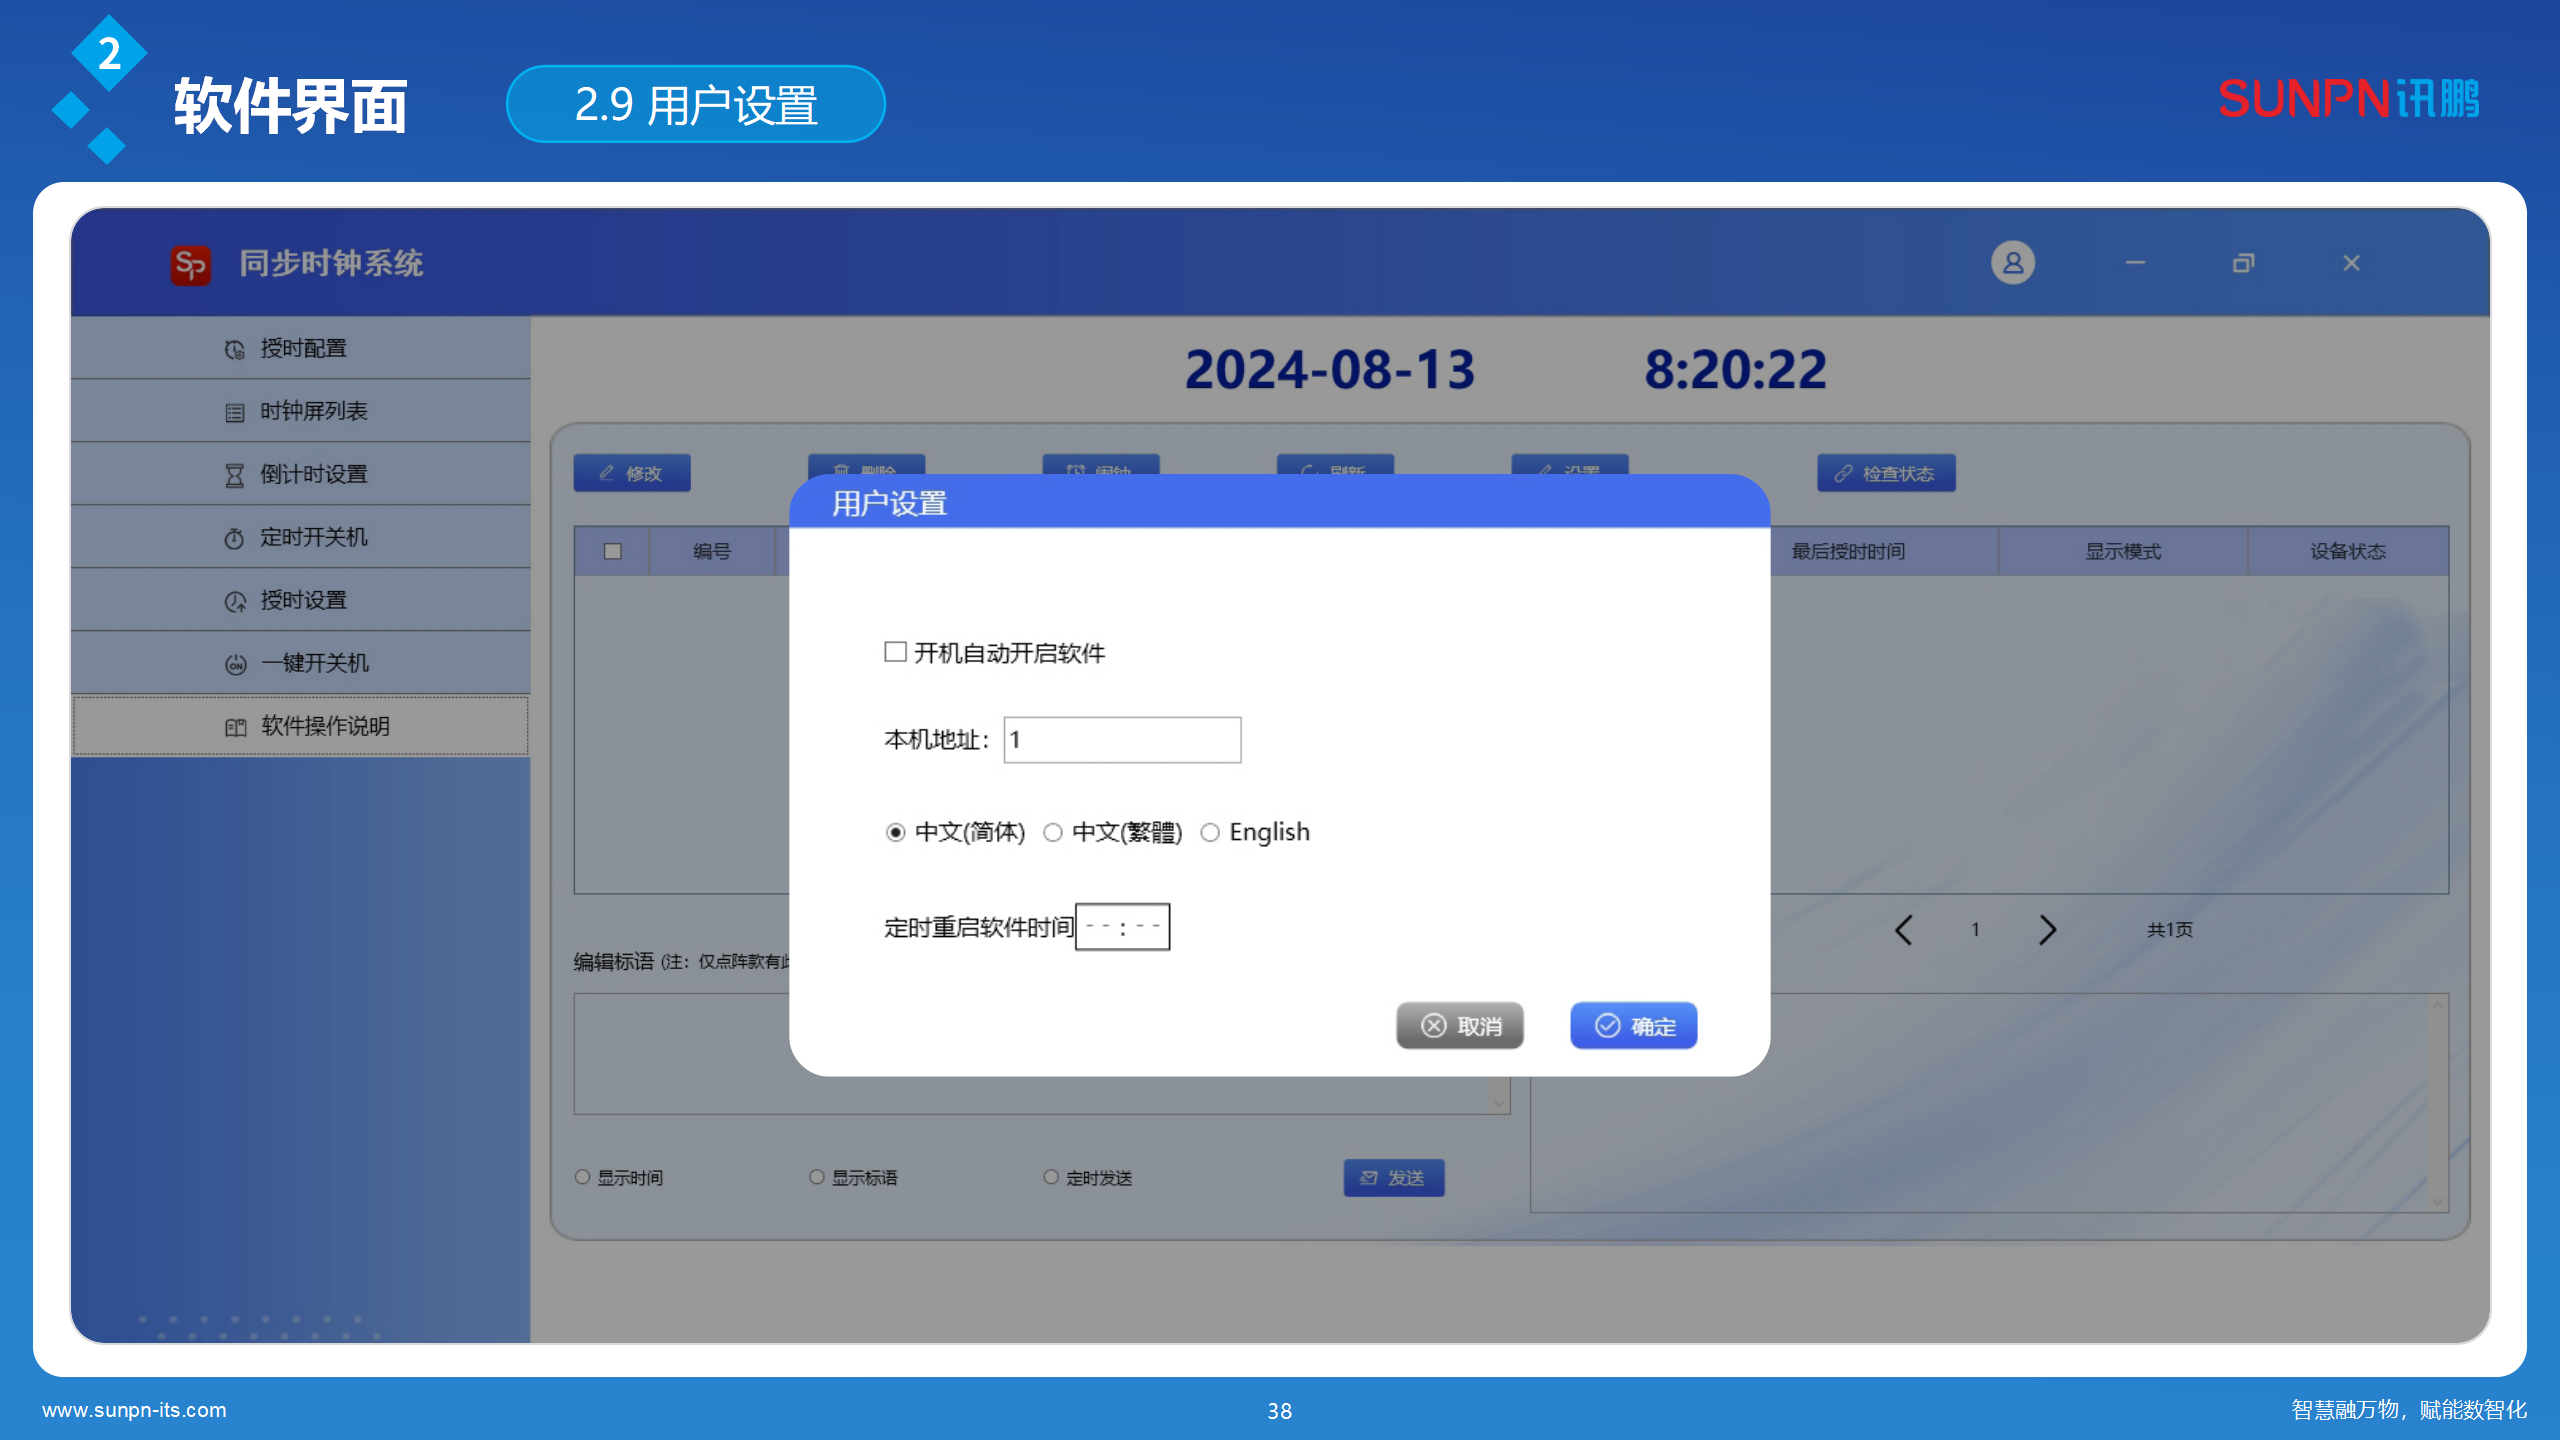The height and width of the screenshot is (1440, 2560).
Task: Select the 中文(简体) radio option
Action: tap(895, 832)
